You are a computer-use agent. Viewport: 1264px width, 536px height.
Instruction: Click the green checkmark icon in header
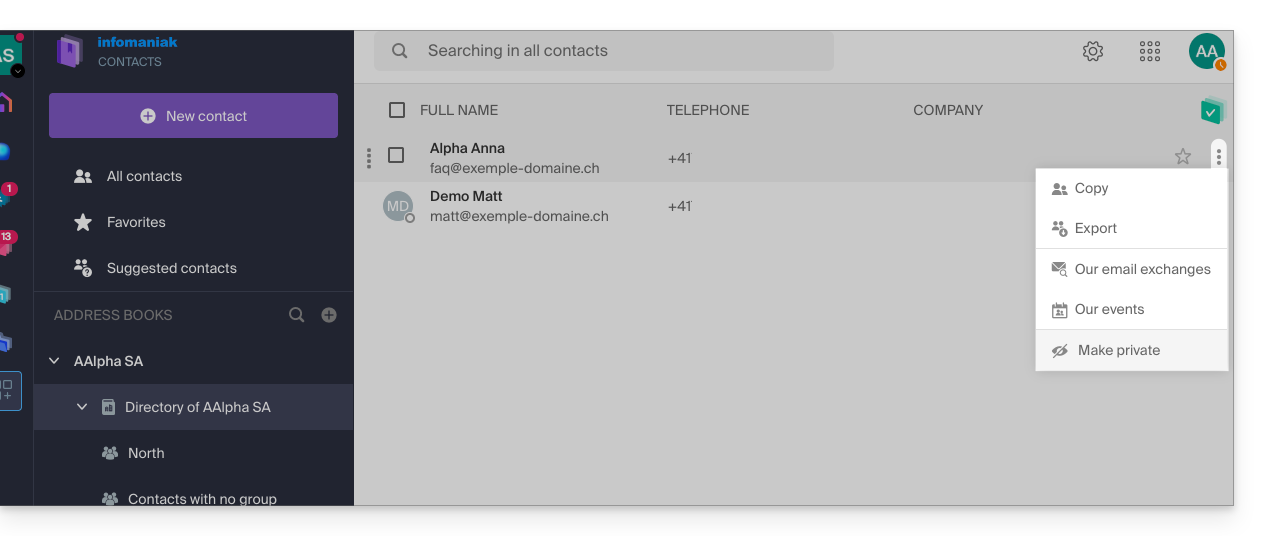point(1211,111)
